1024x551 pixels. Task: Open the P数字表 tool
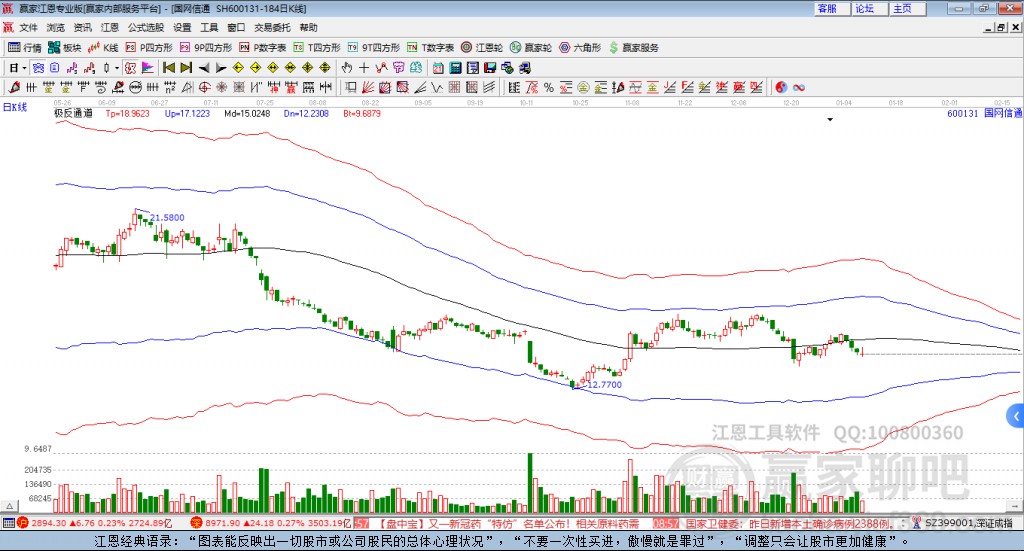pyautogui.click(x=263, y=48)
